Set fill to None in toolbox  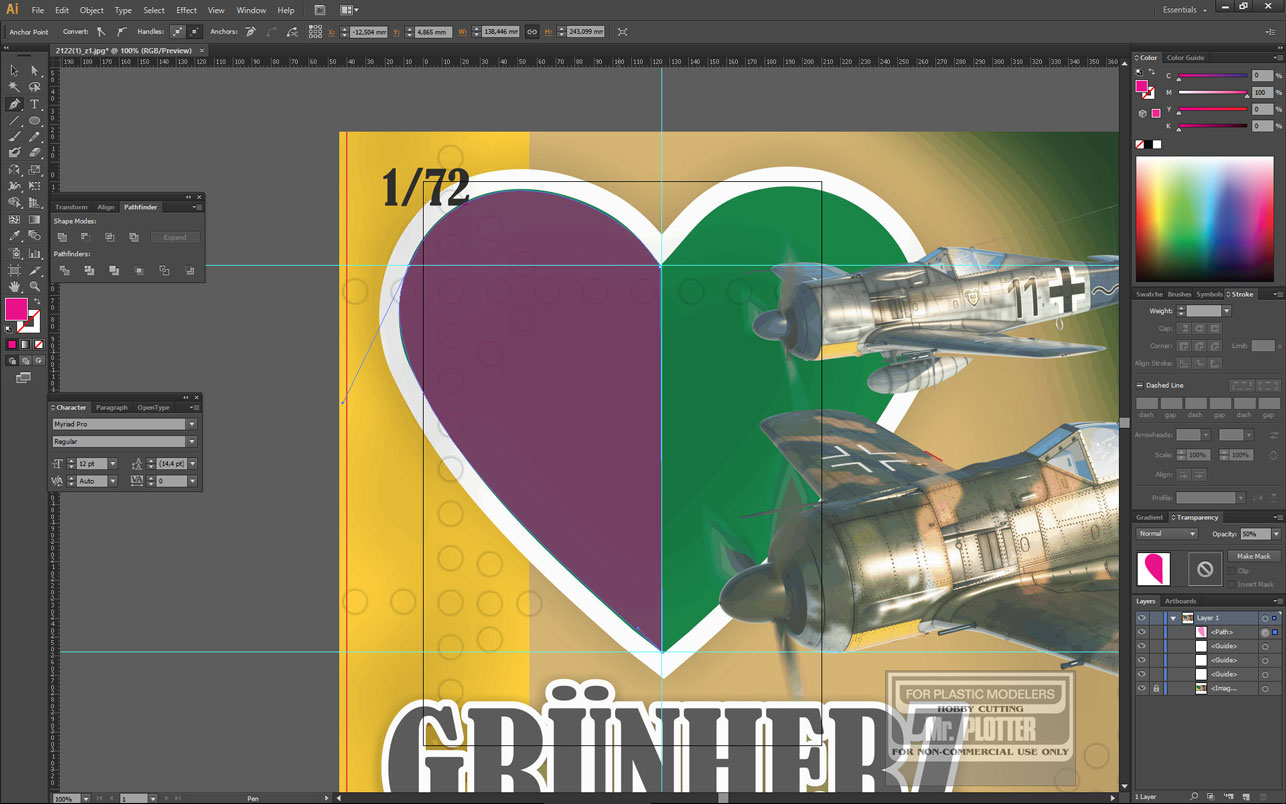tap(40, 344)
